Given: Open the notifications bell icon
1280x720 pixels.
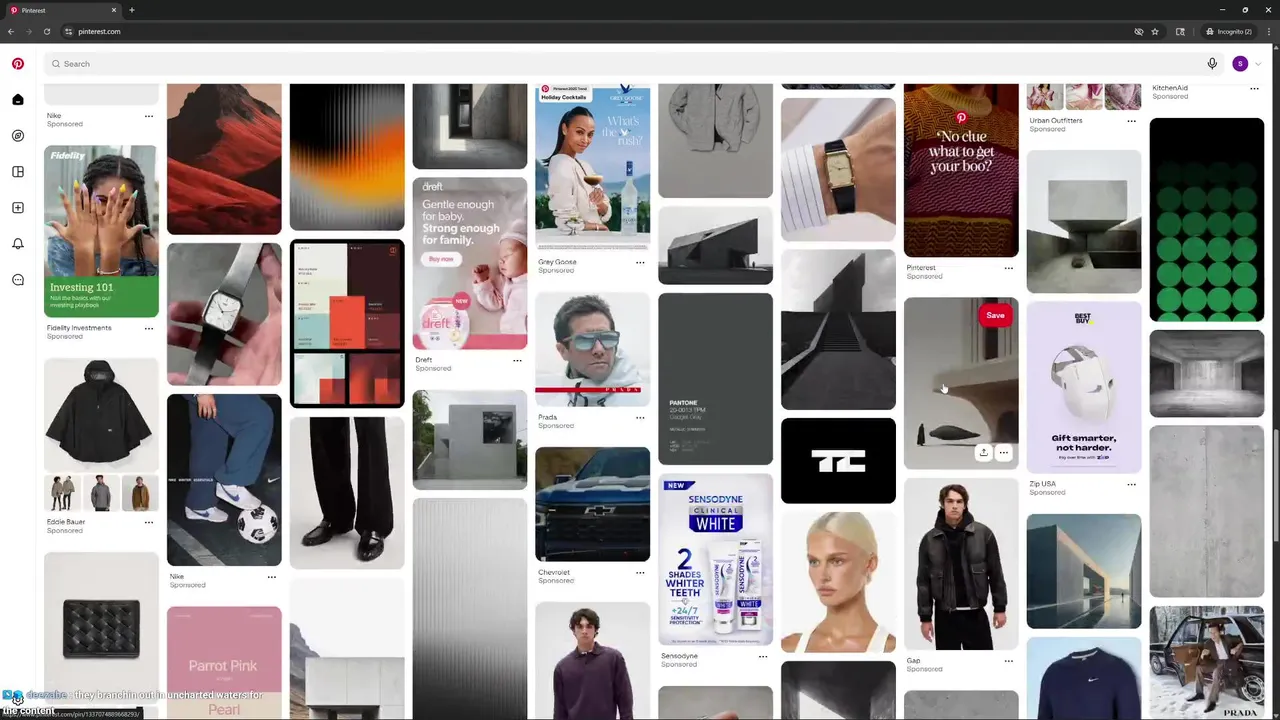Looking at the screenshot, I should point(18,244).
